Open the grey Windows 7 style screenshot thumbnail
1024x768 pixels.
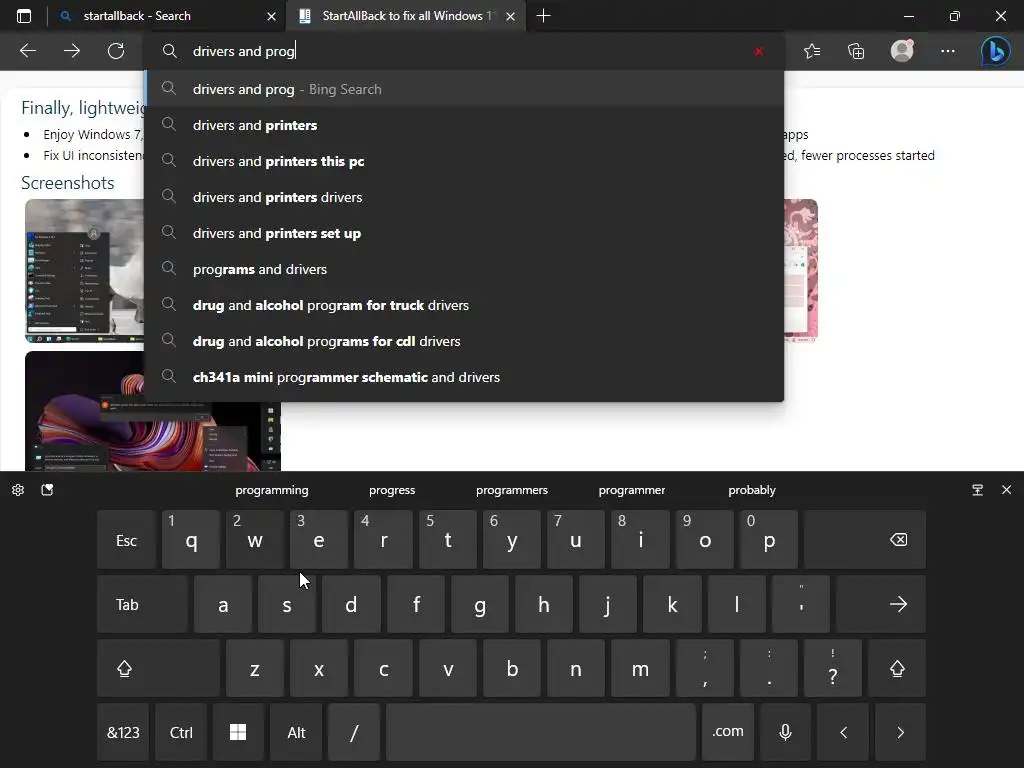point(84,271)
